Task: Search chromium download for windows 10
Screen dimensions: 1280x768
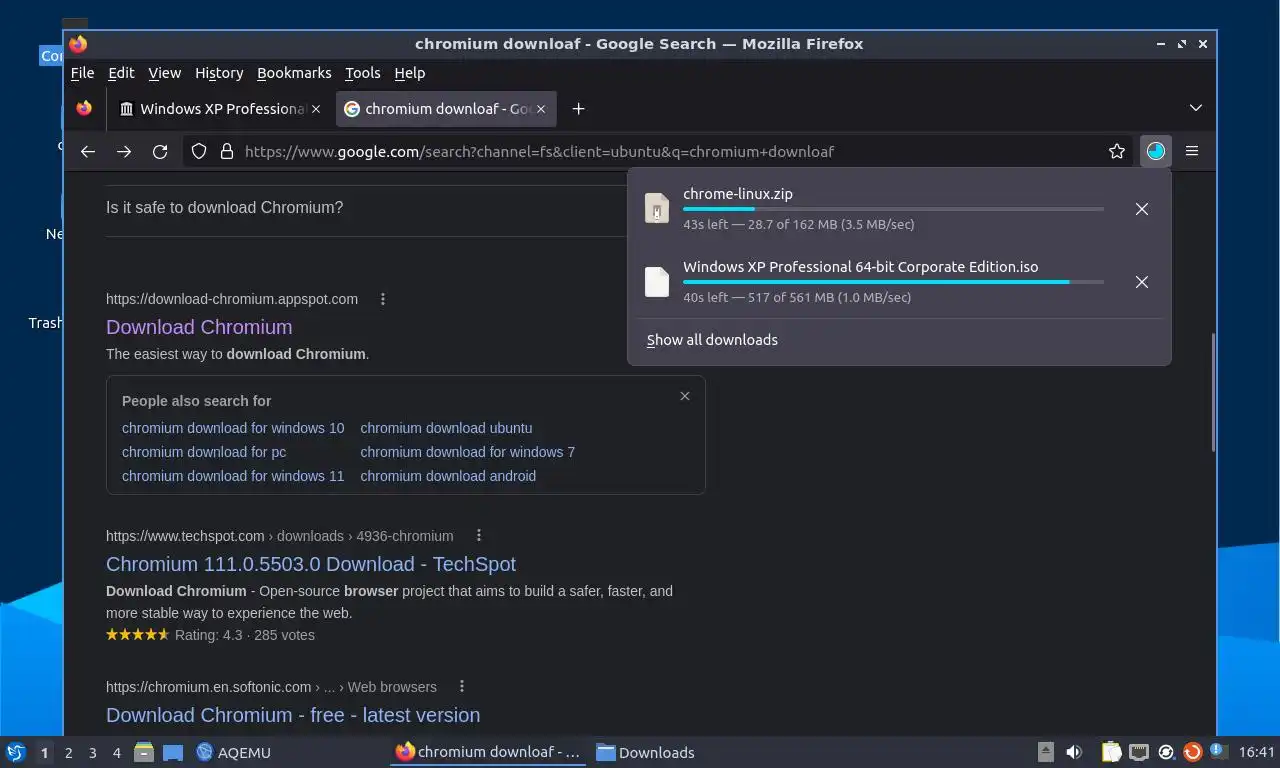Action: click(233, 428)
